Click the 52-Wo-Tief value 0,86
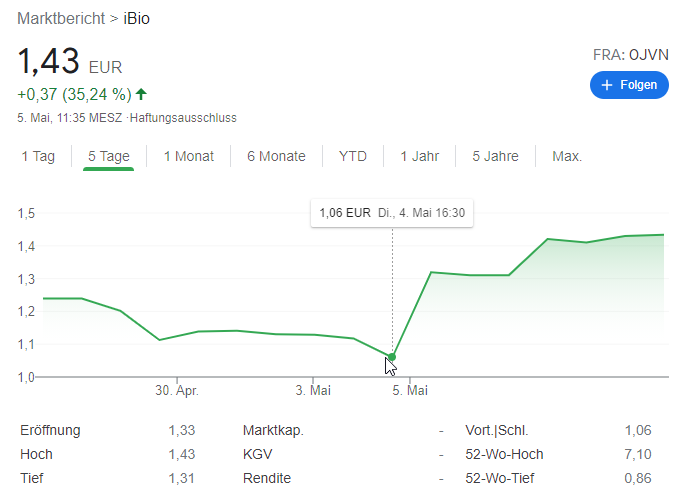The width and height of the screenshot is (679, 502). tap(638, 478)
